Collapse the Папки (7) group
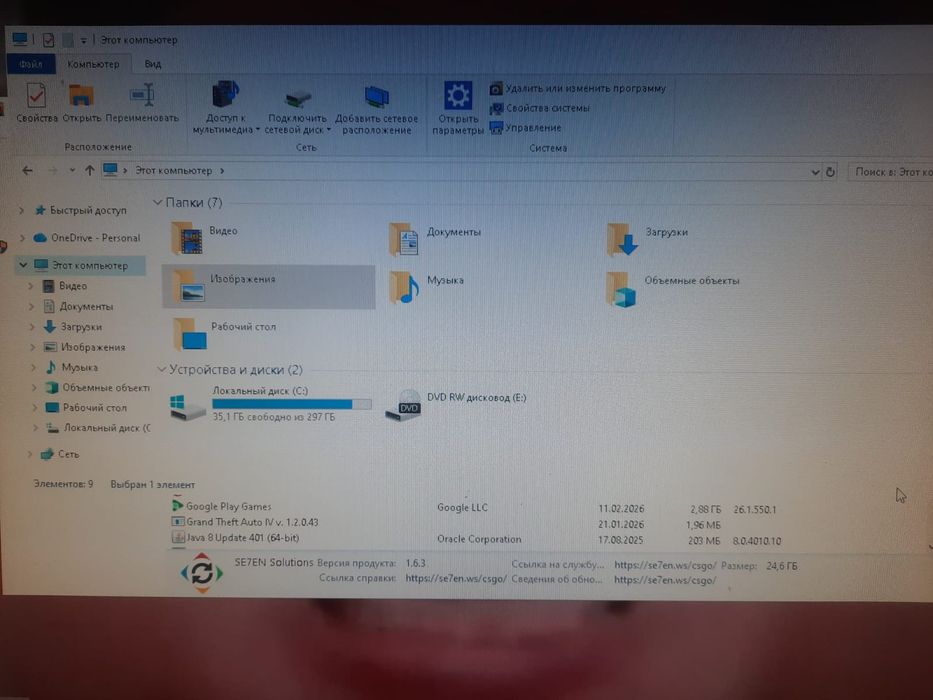The image size is (933, 700). pyautogui.click(x=158, y=203)
